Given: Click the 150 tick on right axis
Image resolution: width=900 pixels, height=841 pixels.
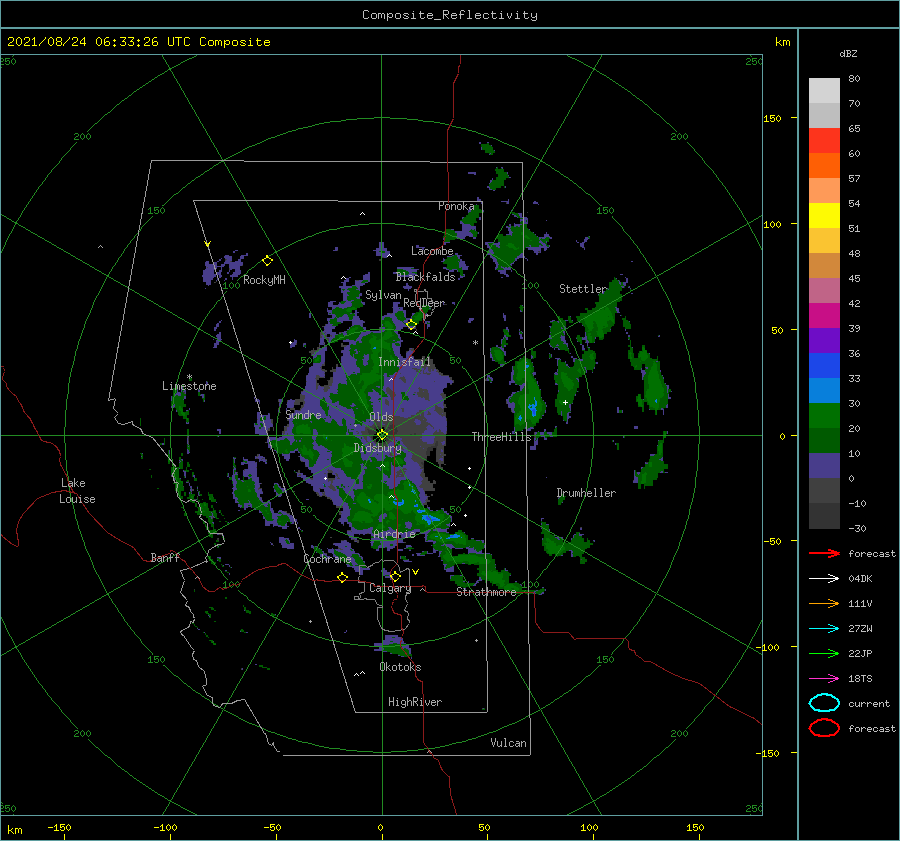Looking at the screenshot, I should click(x=772, y=118).
